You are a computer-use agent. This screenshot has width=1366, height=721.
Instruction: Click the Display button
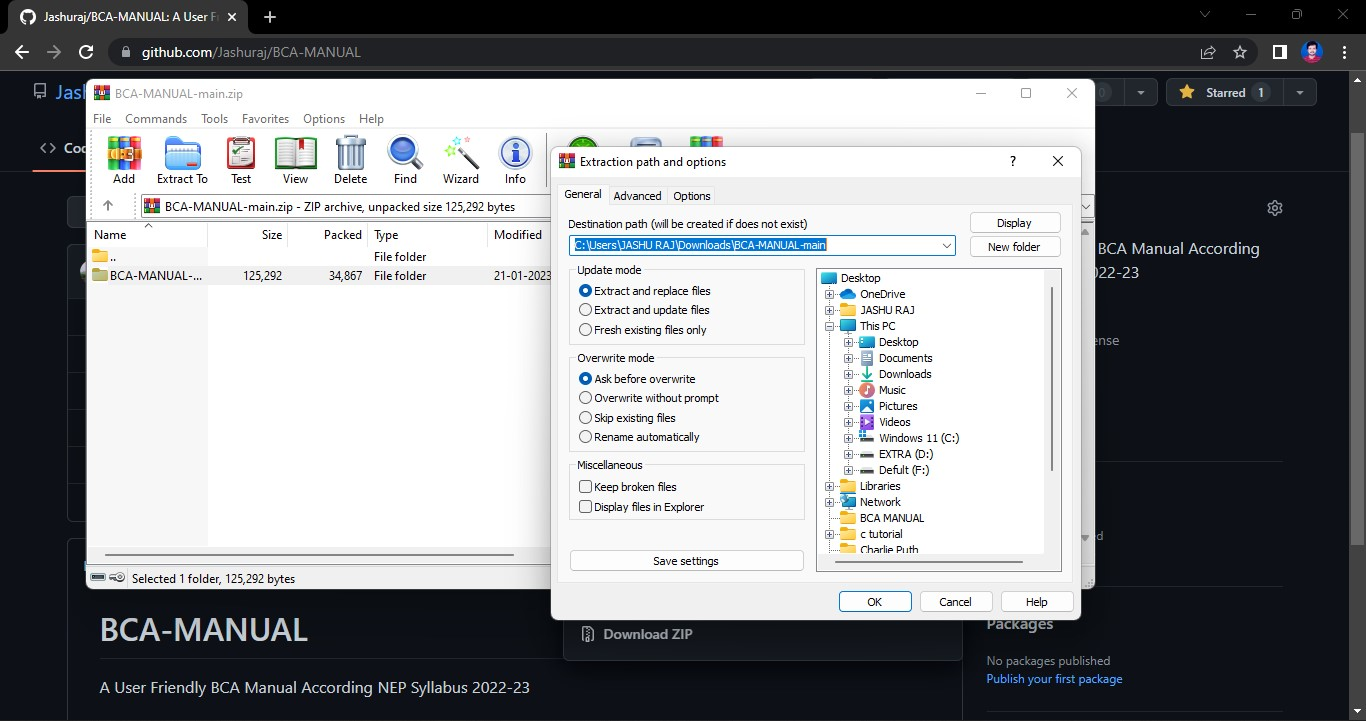(x=1014, y=223)
